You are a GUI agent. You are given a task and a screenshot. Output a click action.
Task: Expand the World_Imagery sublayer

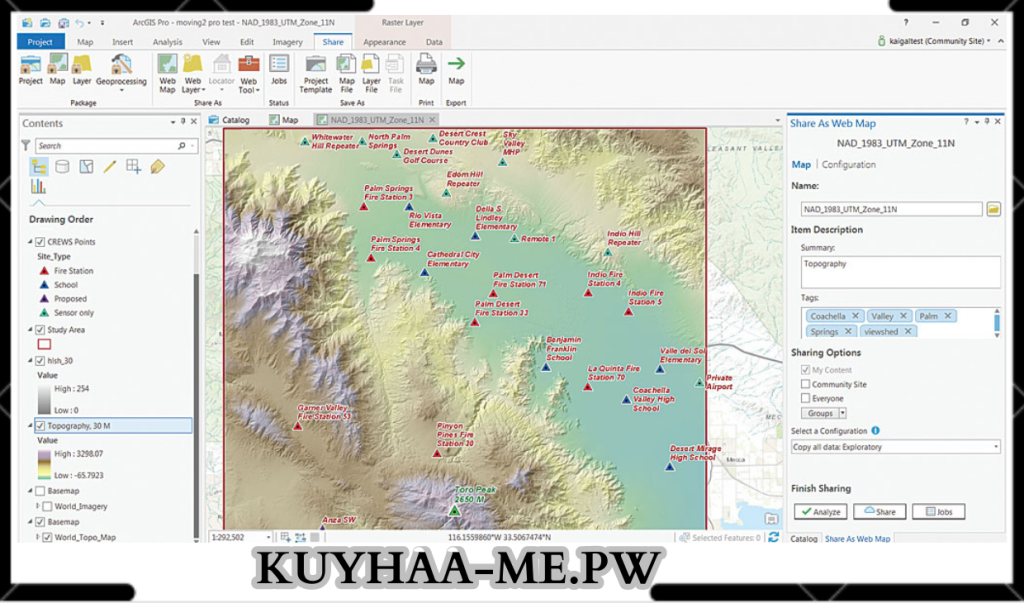coord(38,506)
